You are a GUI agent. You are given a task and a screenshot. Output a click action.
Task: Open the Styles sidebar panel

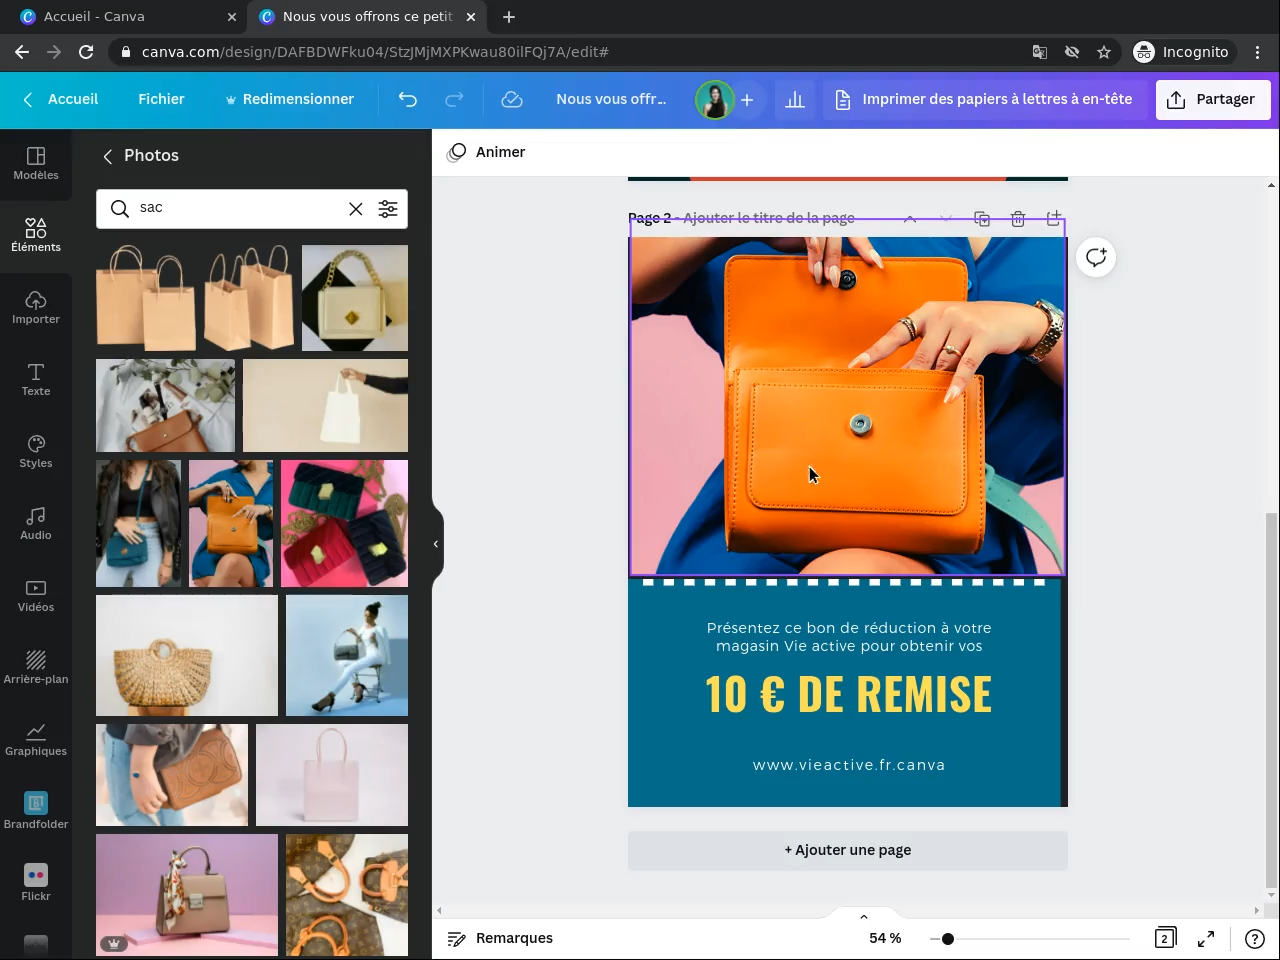pos(36,452)
